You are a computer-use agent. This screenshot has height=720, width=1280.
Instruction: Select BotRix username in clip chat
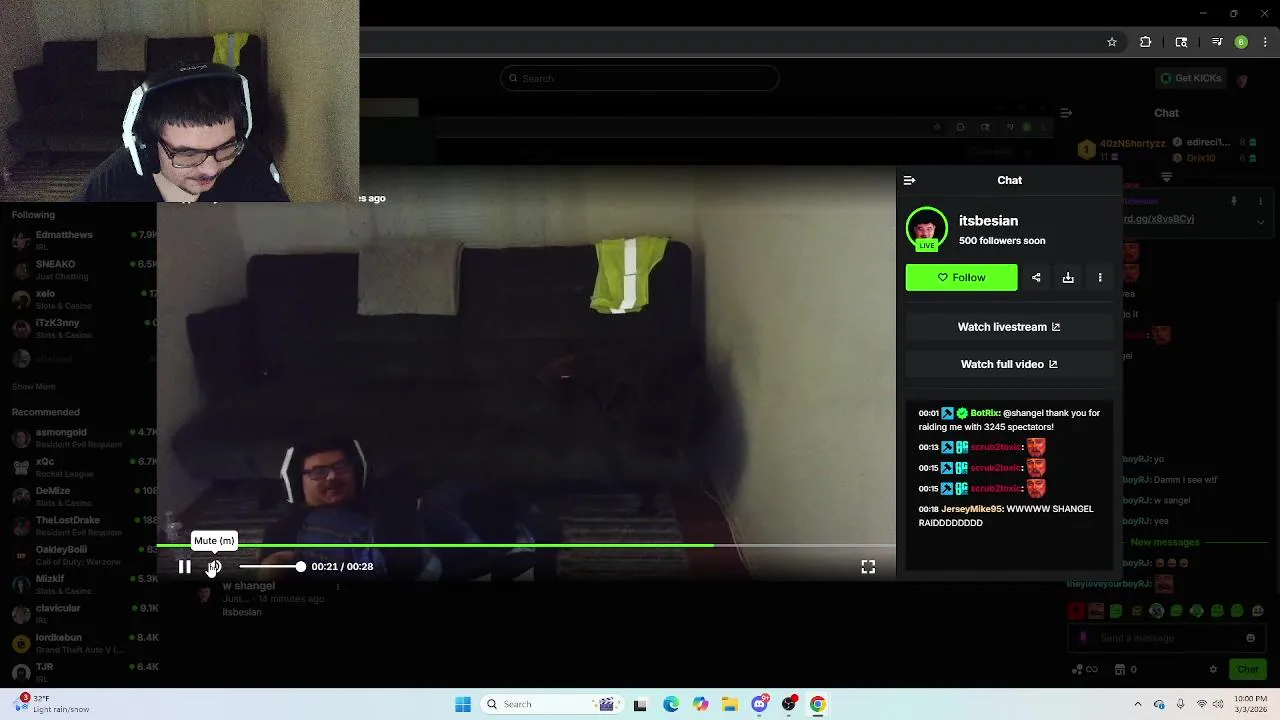coord(984,413)
